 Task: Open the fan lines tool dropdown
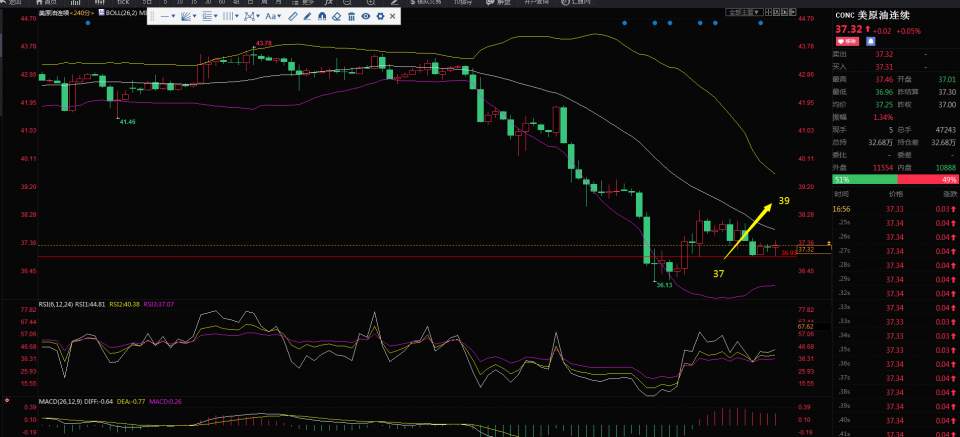click(189, 16)
